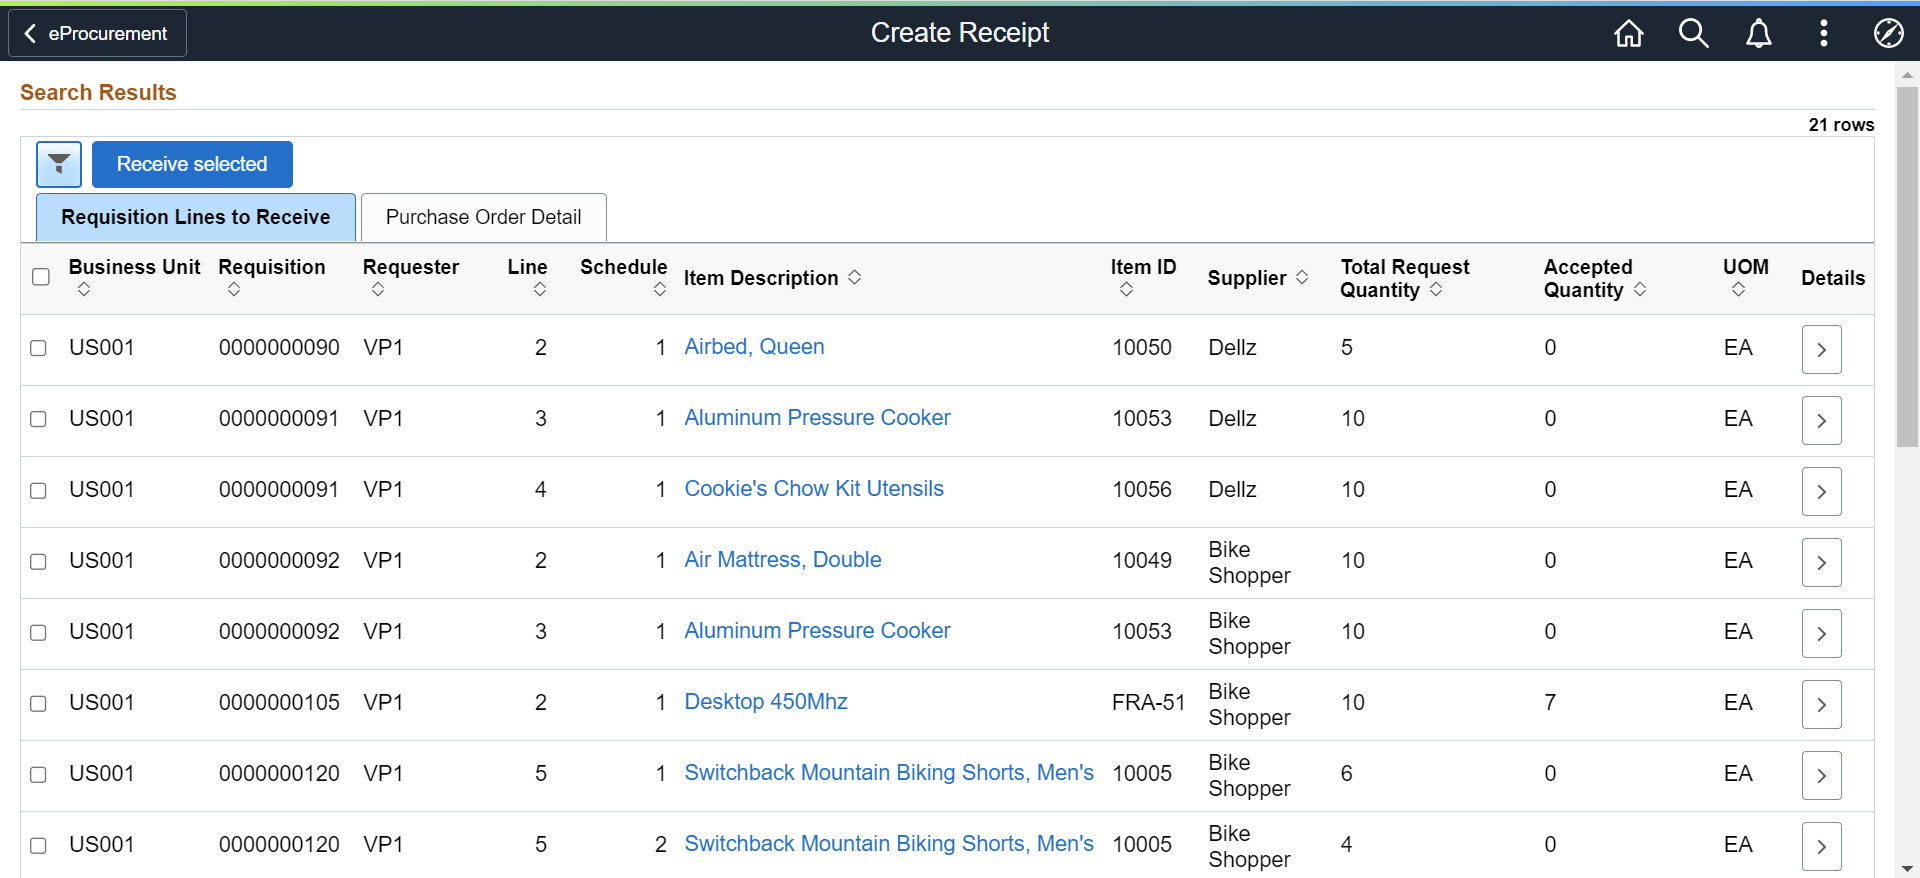Go to the Home page icon
Screen dimensions: 1920x878
[x=1629, y=33]
